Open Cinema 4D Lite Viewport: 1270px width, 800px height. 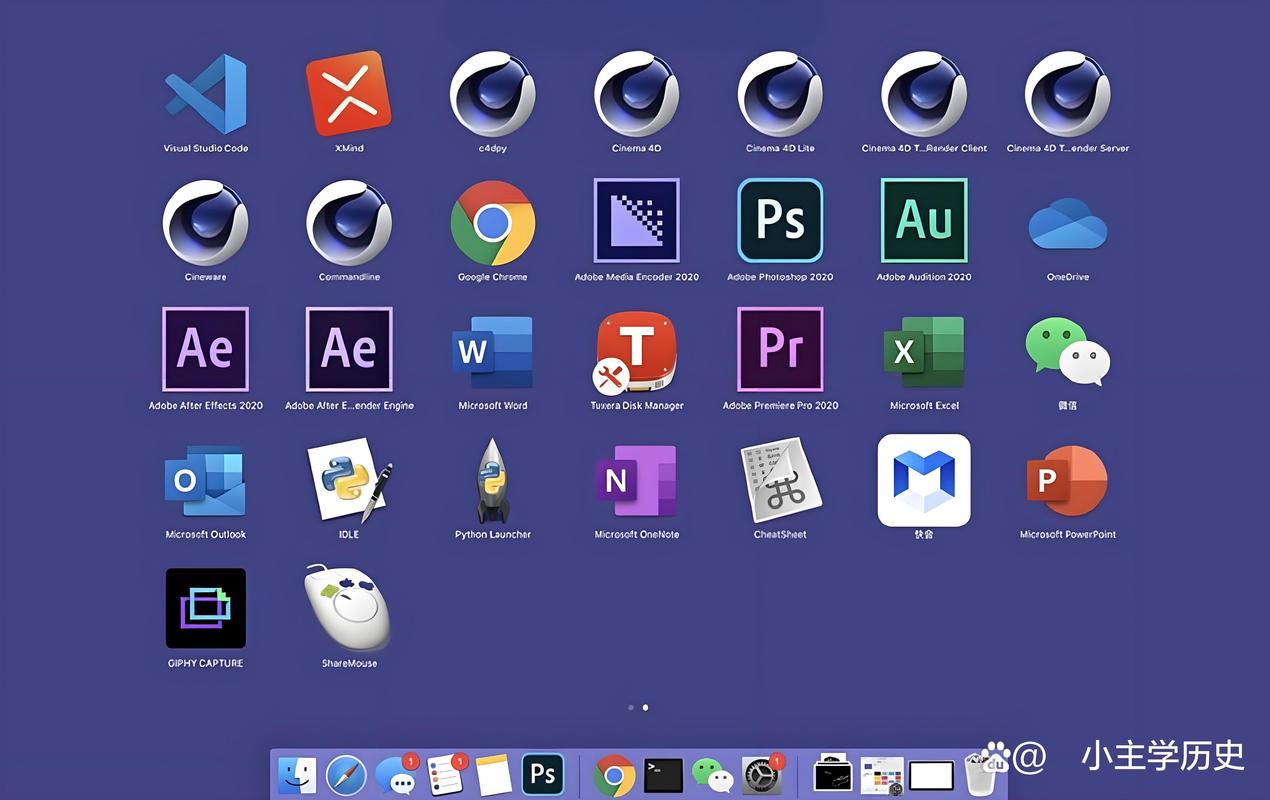780,94
